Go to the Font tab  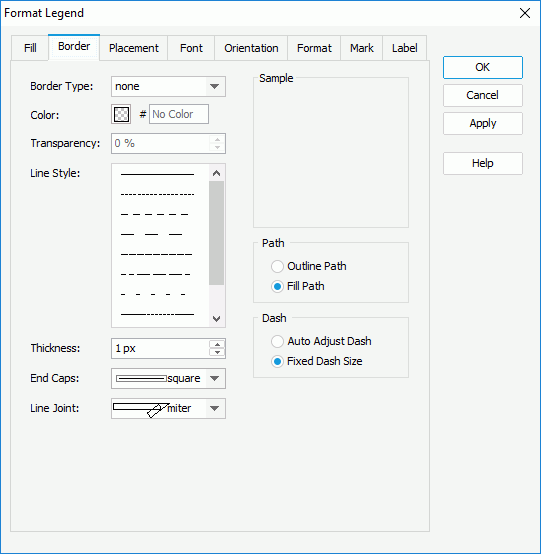tap(191, 48)
